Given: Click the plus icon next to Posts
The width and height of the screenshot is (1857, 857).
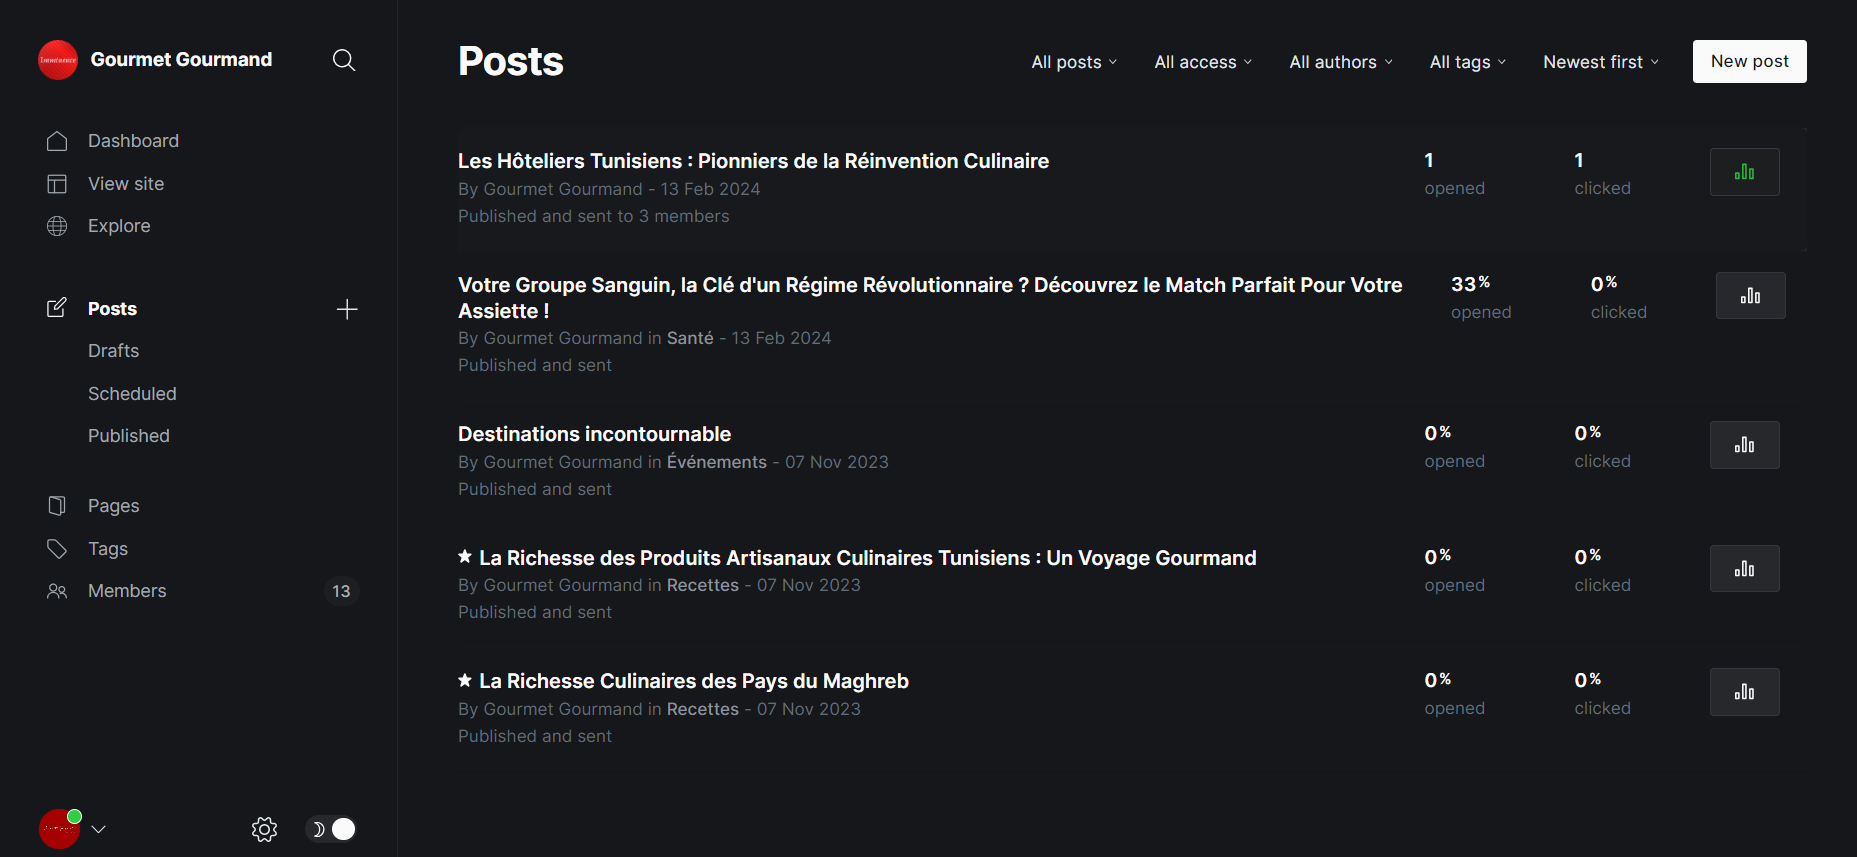Looking at the screenshot, I should click(x=347, y=309).
